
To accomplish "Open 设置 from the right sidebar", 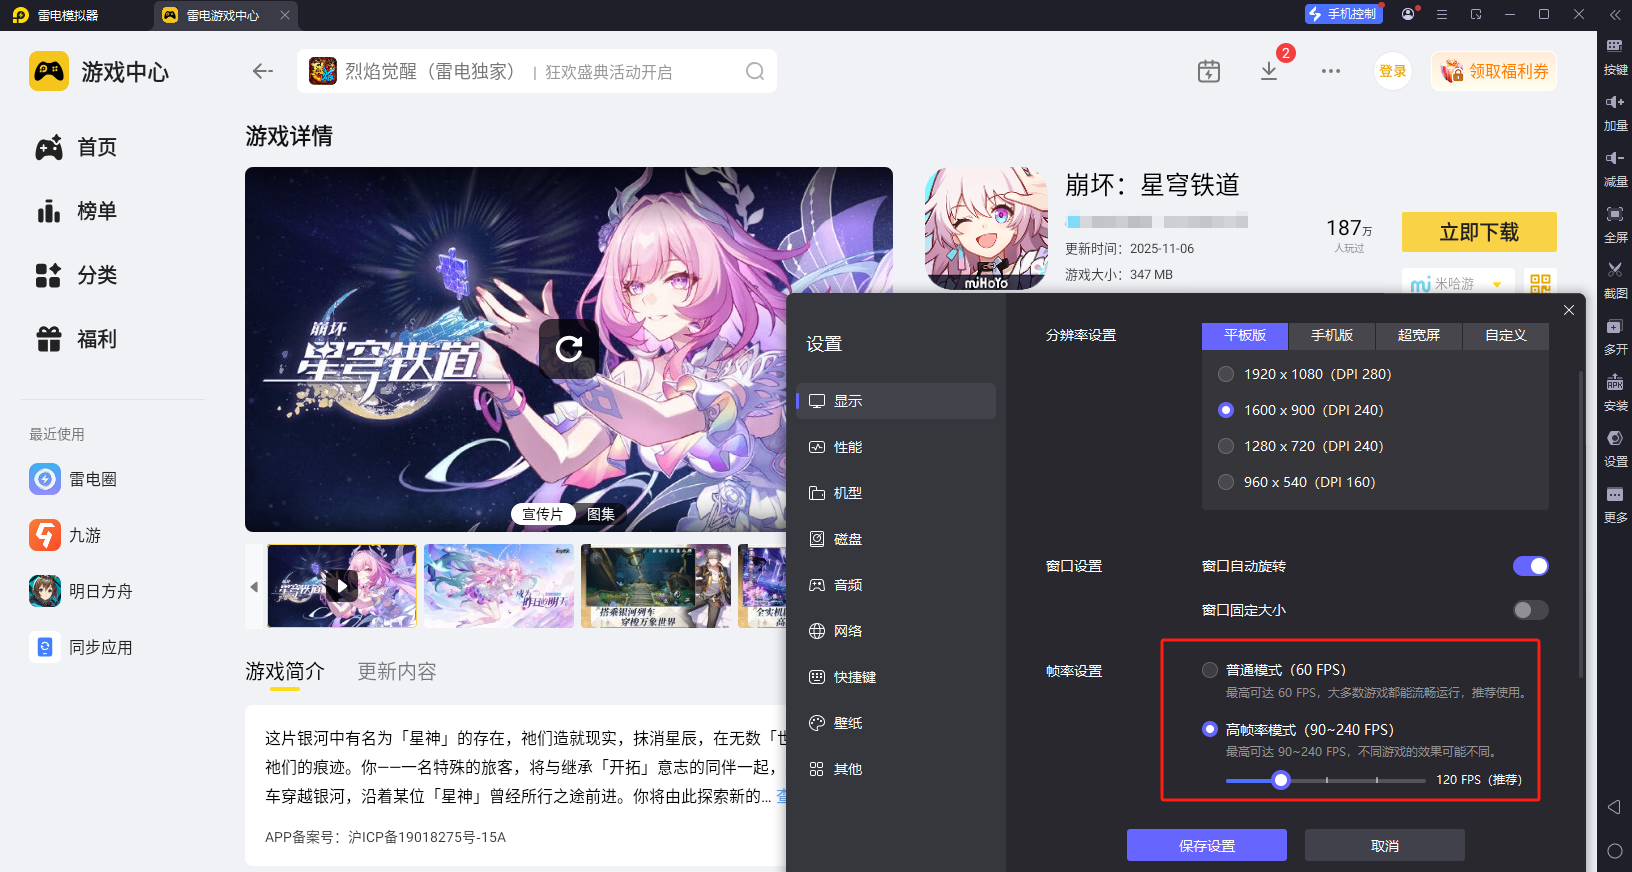I will pos(1615,448).
